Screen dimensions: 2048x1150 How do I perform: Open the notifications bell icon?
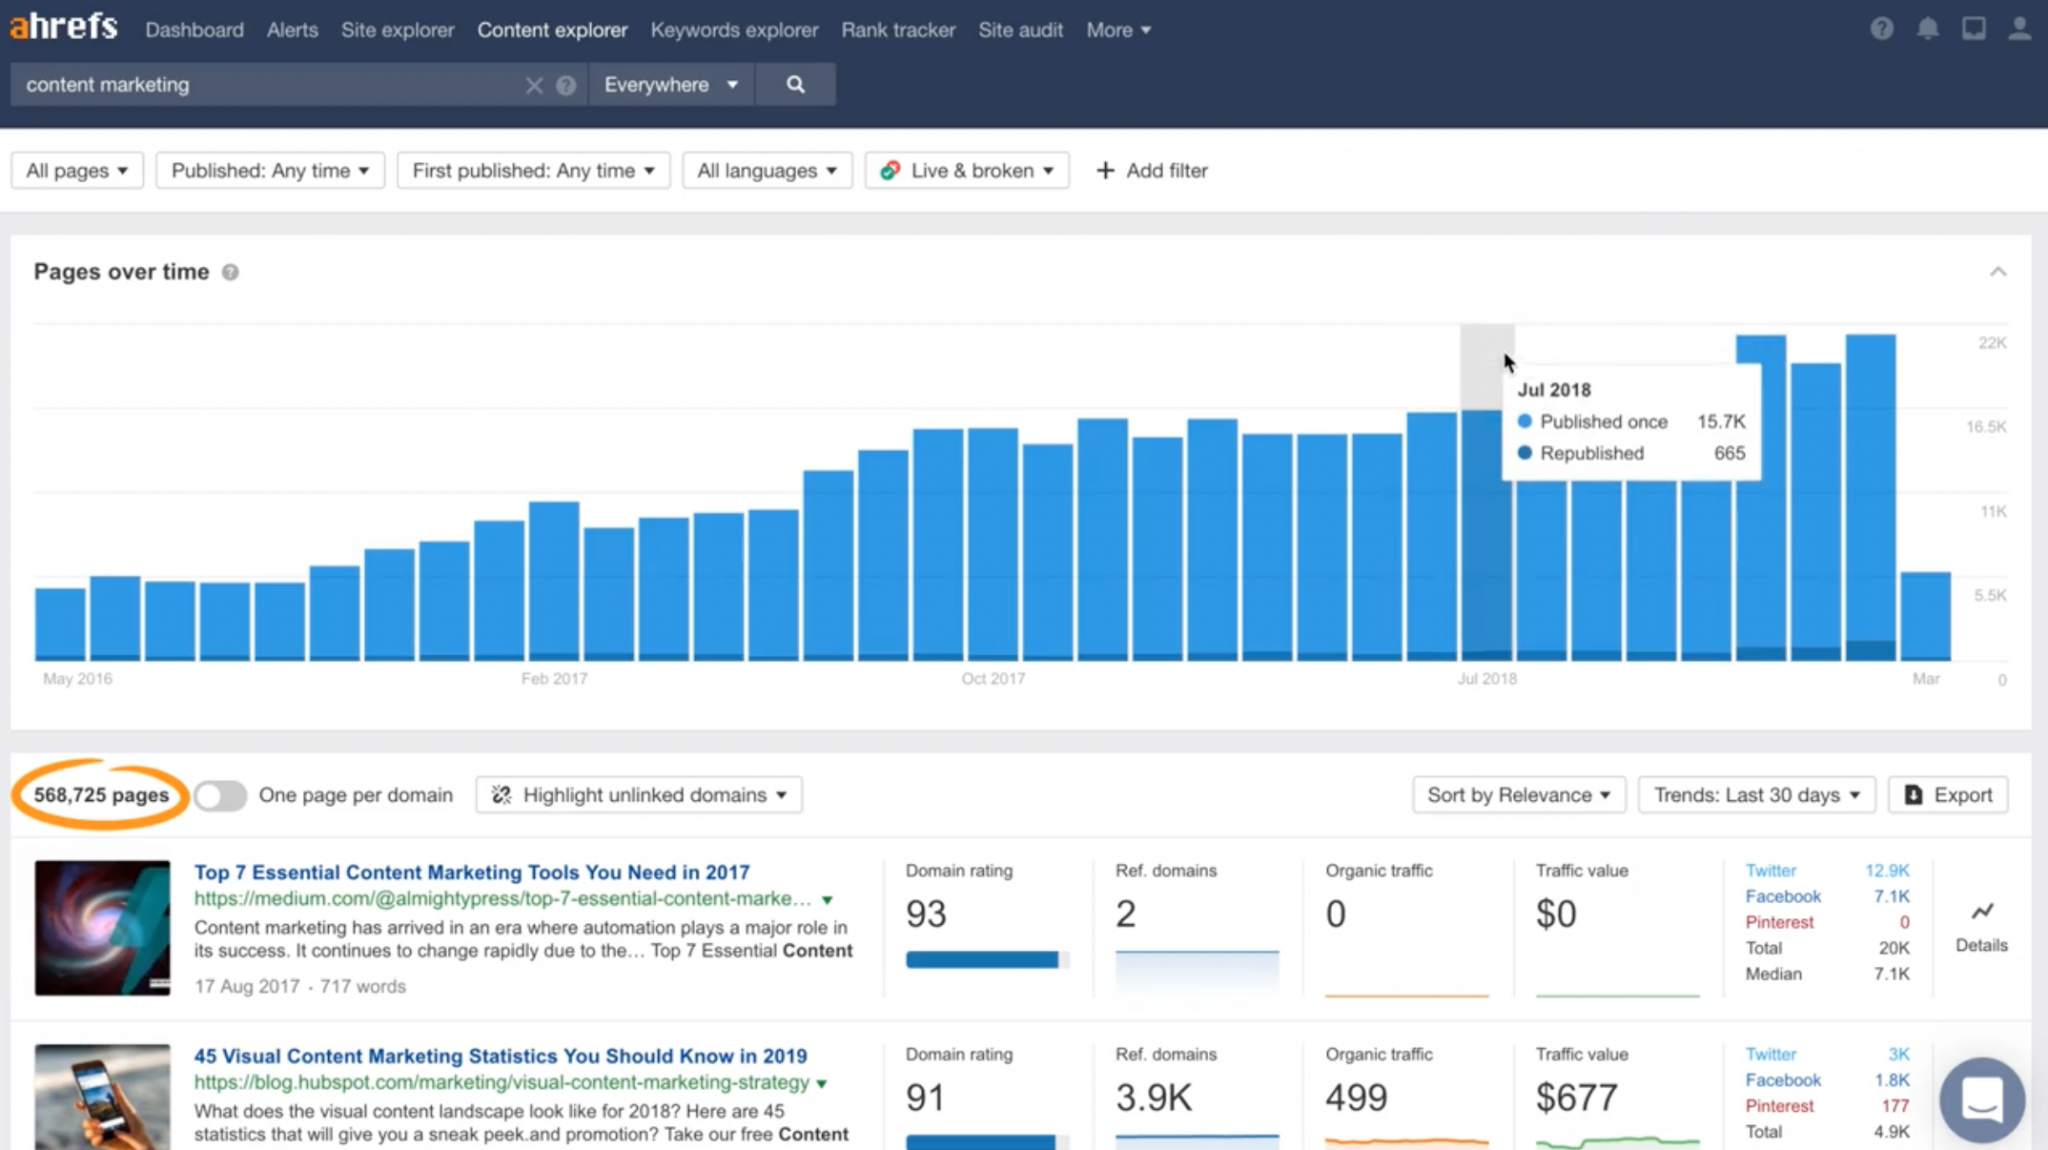(1927, 29)
